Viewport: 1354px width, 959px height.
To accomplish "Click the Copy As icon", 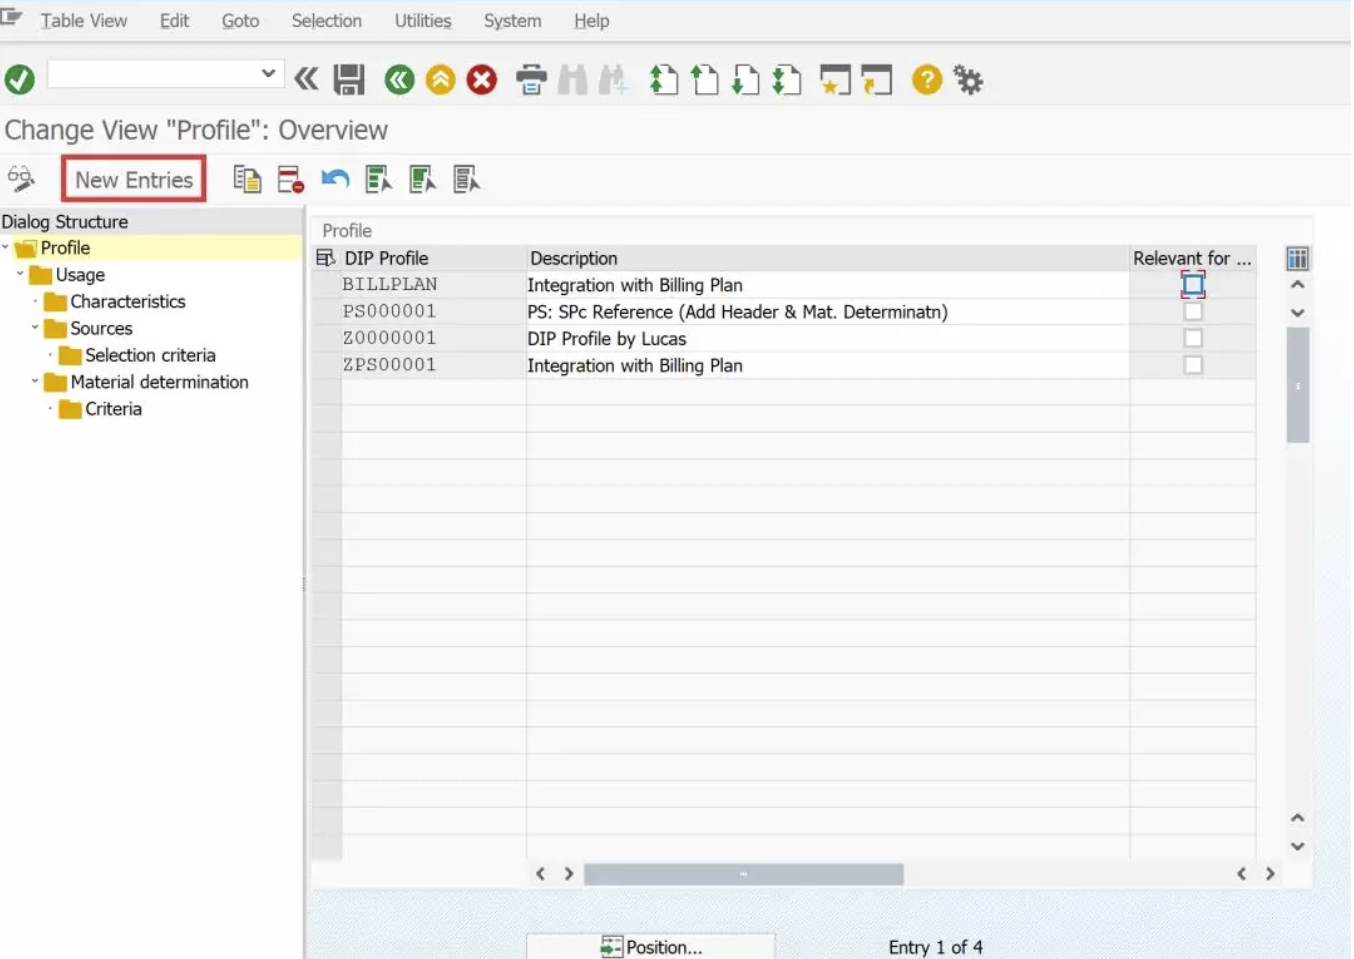I will pyautogui.click(x=247, y=180).
